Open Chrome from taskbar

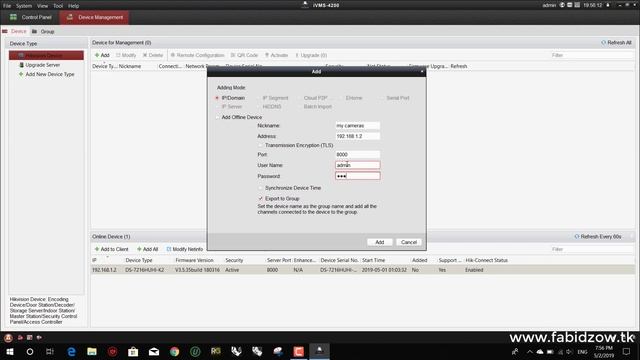(x=175, y=351)
